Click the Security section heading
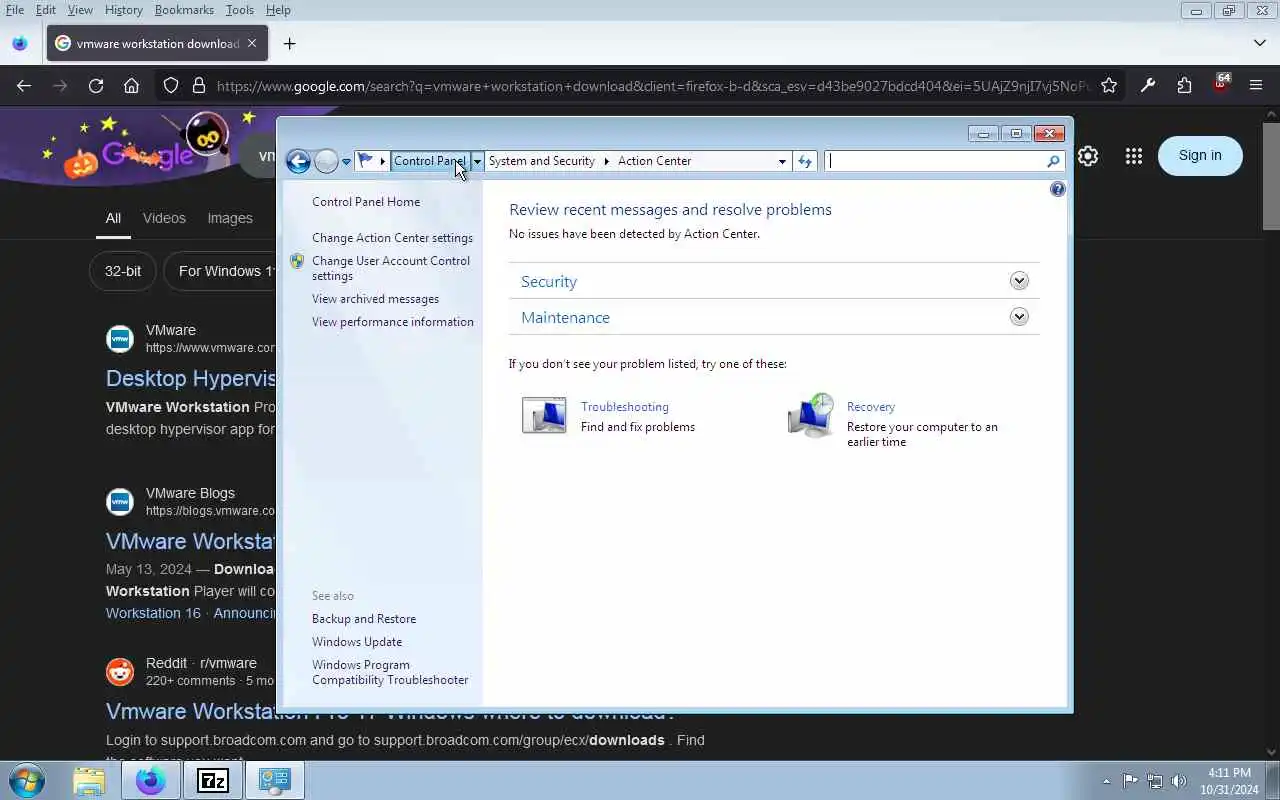This screenshot has width=1280, height=800. (549, 282)
